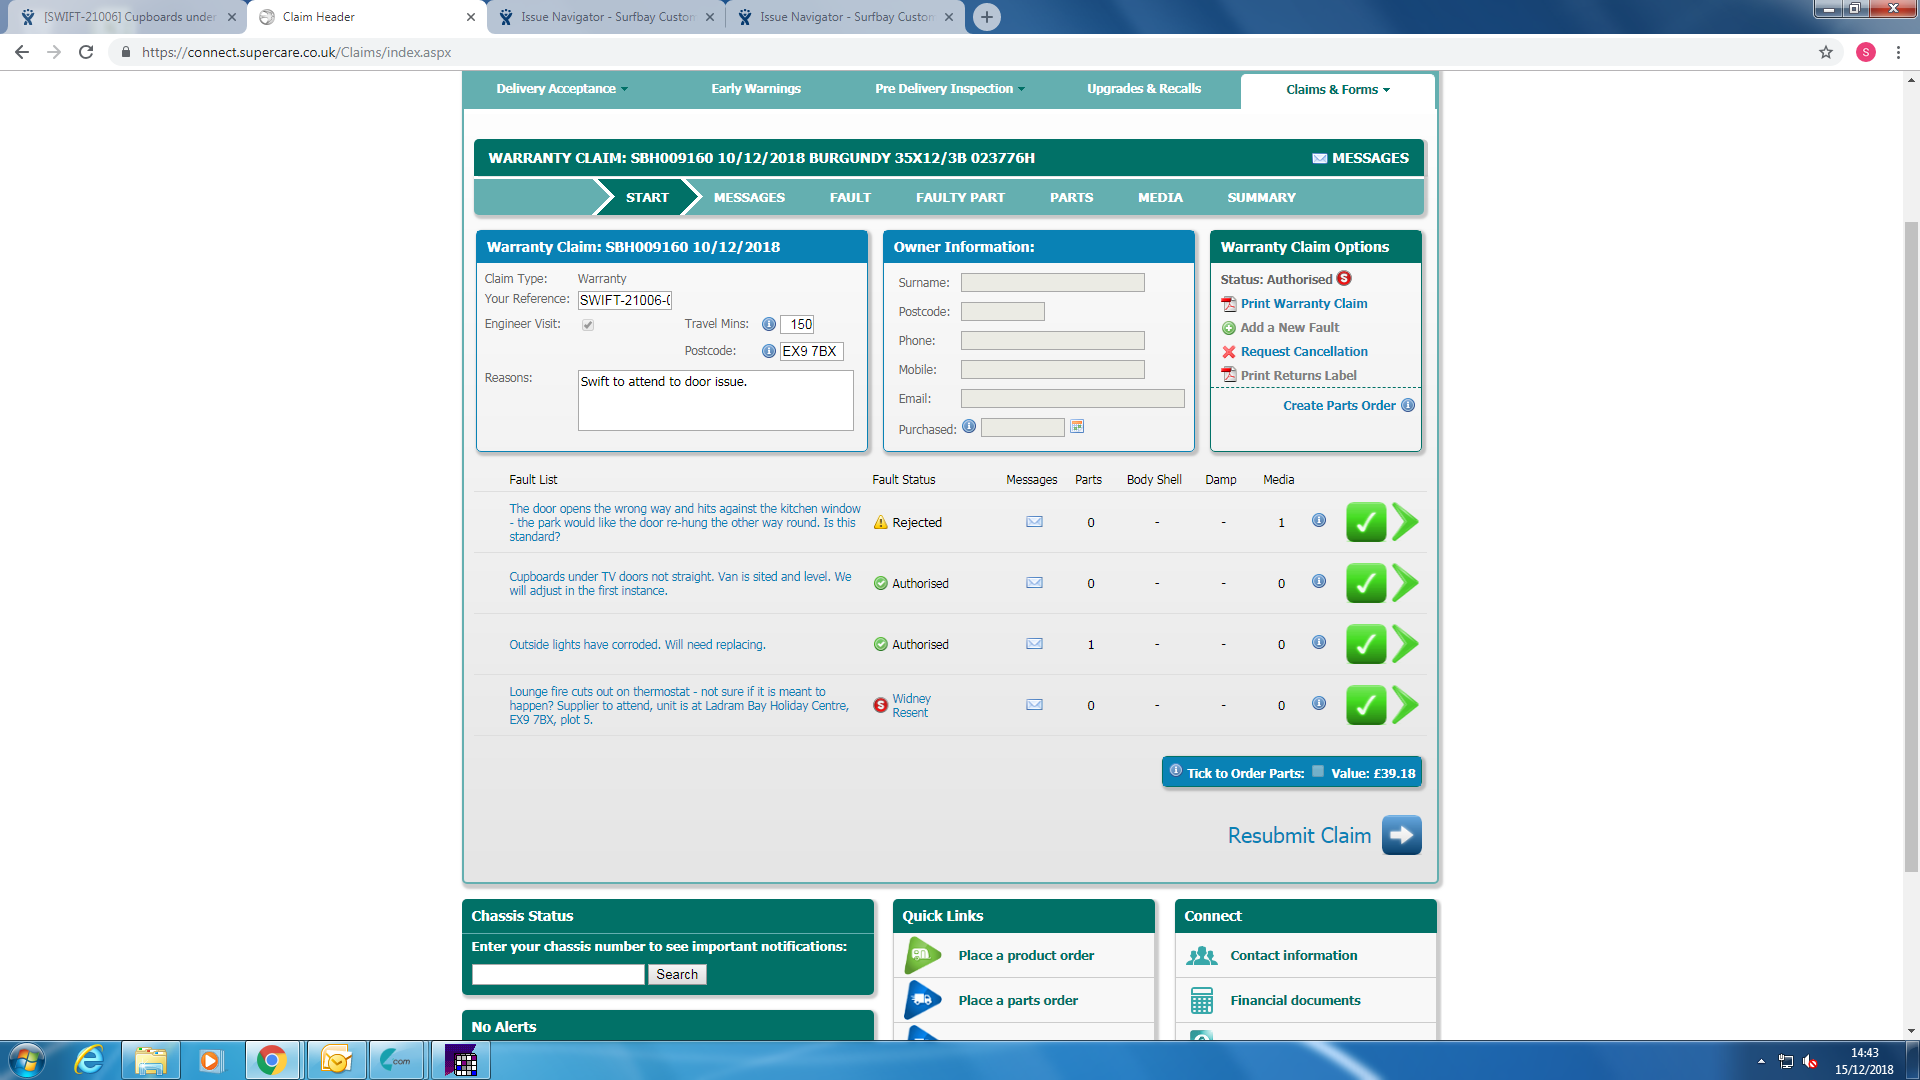
Task: Click info icon next to Travel Mins
Action: click(x=768, y=324)
